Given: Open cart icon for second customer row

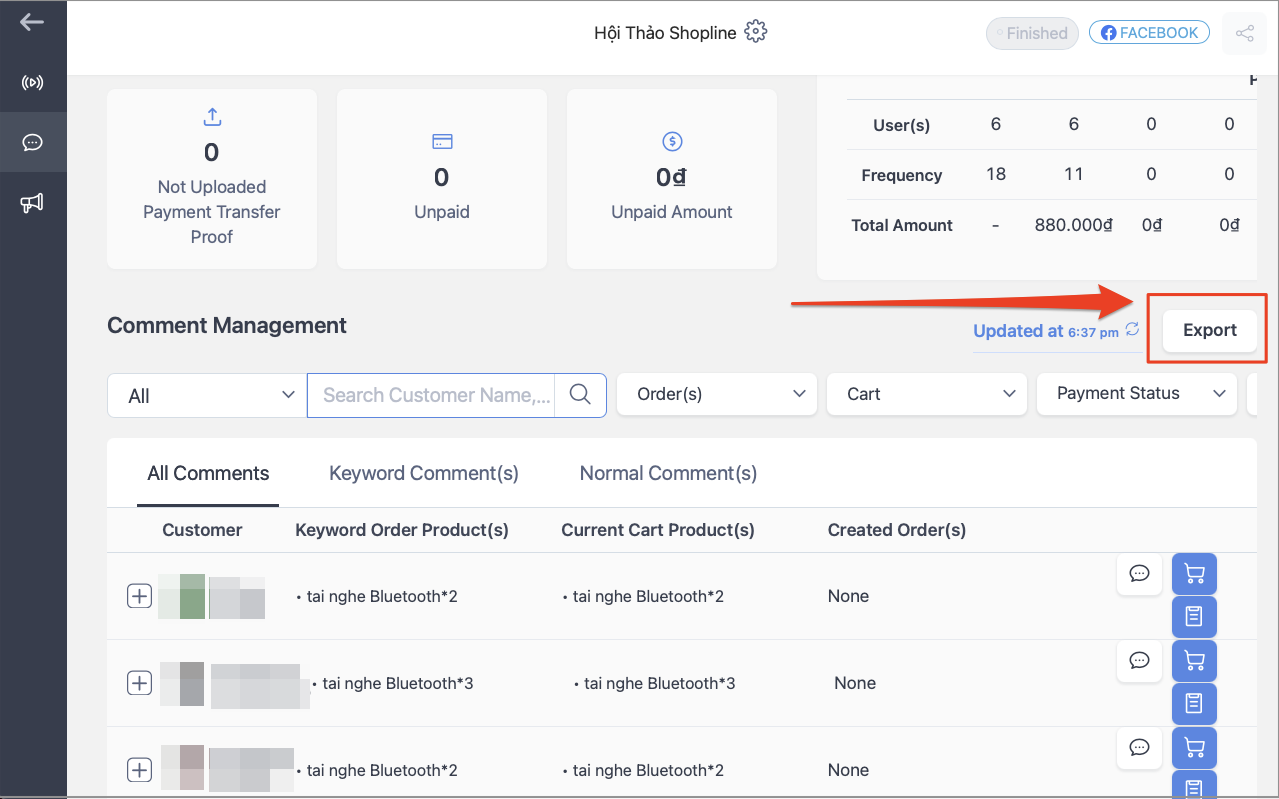Looking at the screenshot, I should point(1193,661).
